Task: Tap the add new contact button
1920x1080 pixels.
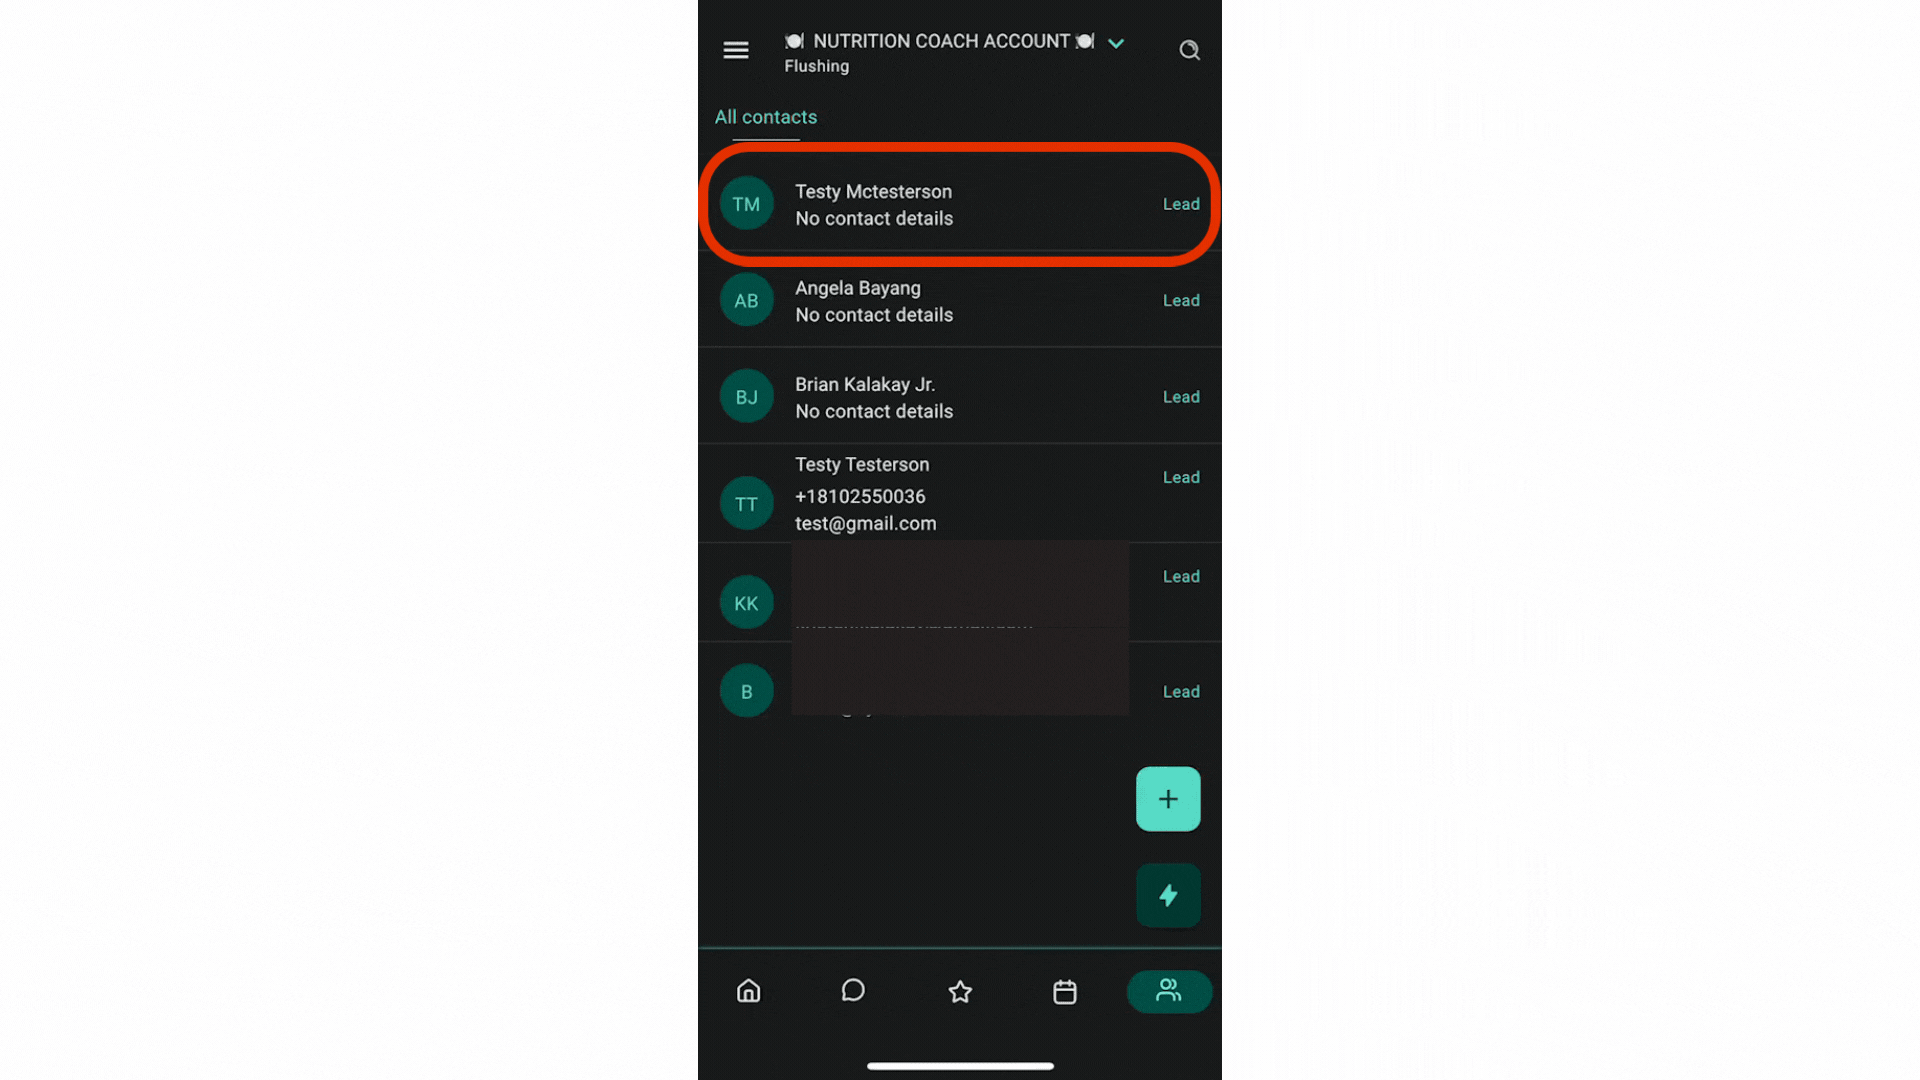Action: click(x=1168, y=798)
